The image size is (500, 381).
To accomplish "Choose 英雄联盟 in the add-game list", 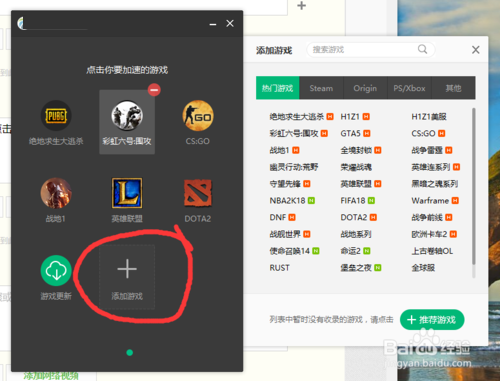I will pos(356,184).
